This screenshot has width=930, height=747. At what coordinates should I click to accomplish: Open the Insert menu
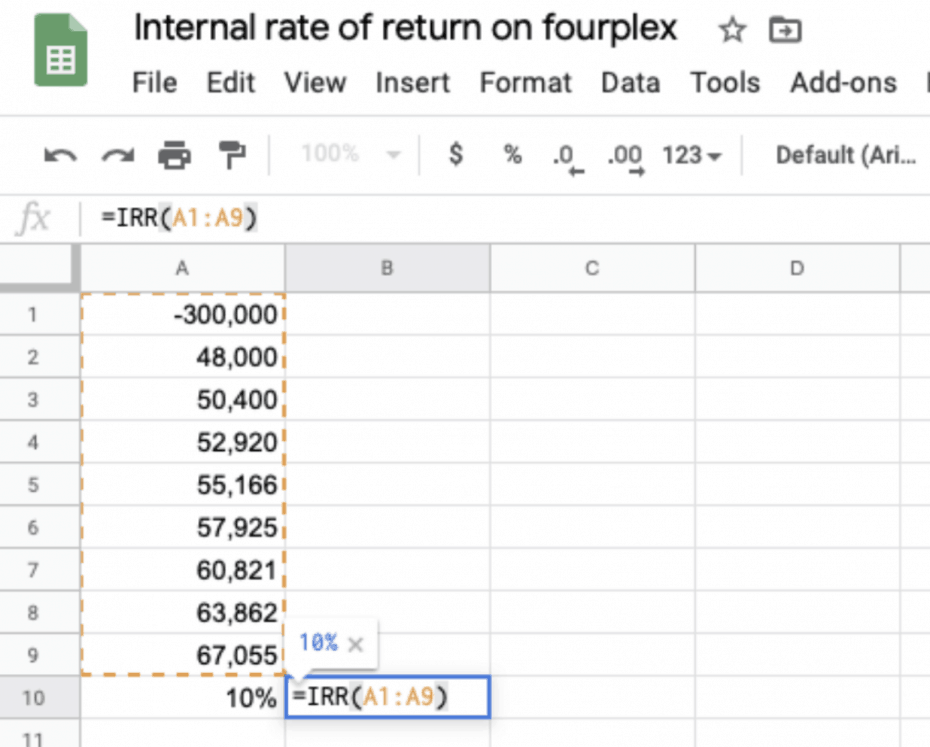[x=413, y=82]
